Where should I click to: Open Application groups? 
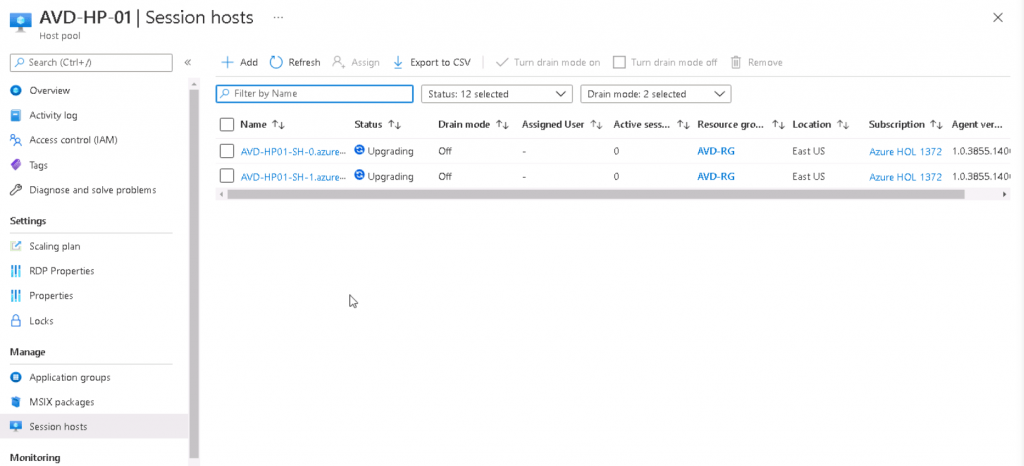70,377
